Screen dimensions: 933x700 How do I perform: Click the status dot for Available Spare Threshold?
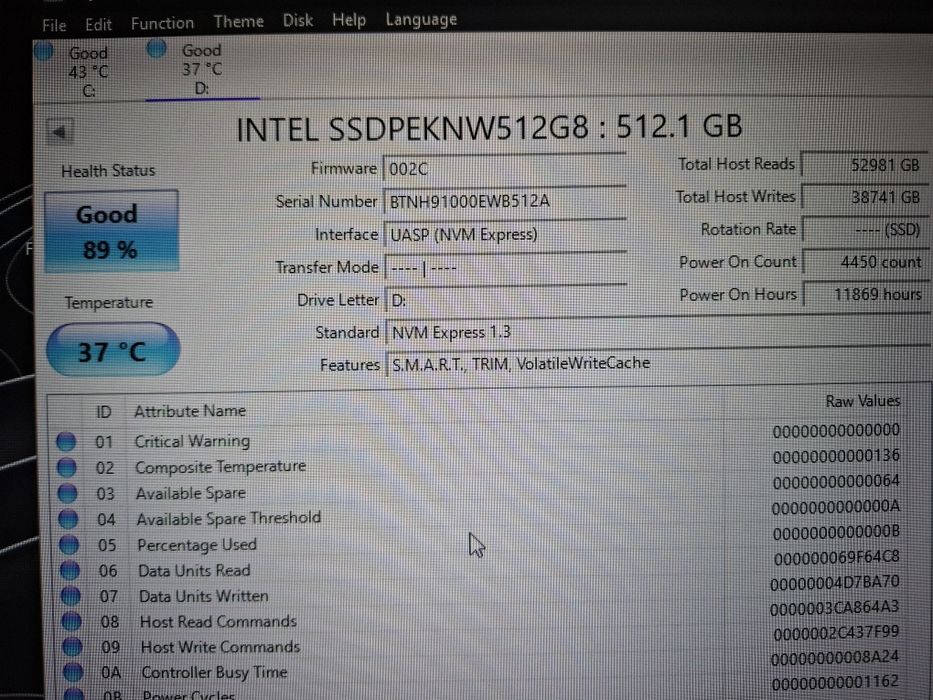pyautogui.click(x=68, y=519)
